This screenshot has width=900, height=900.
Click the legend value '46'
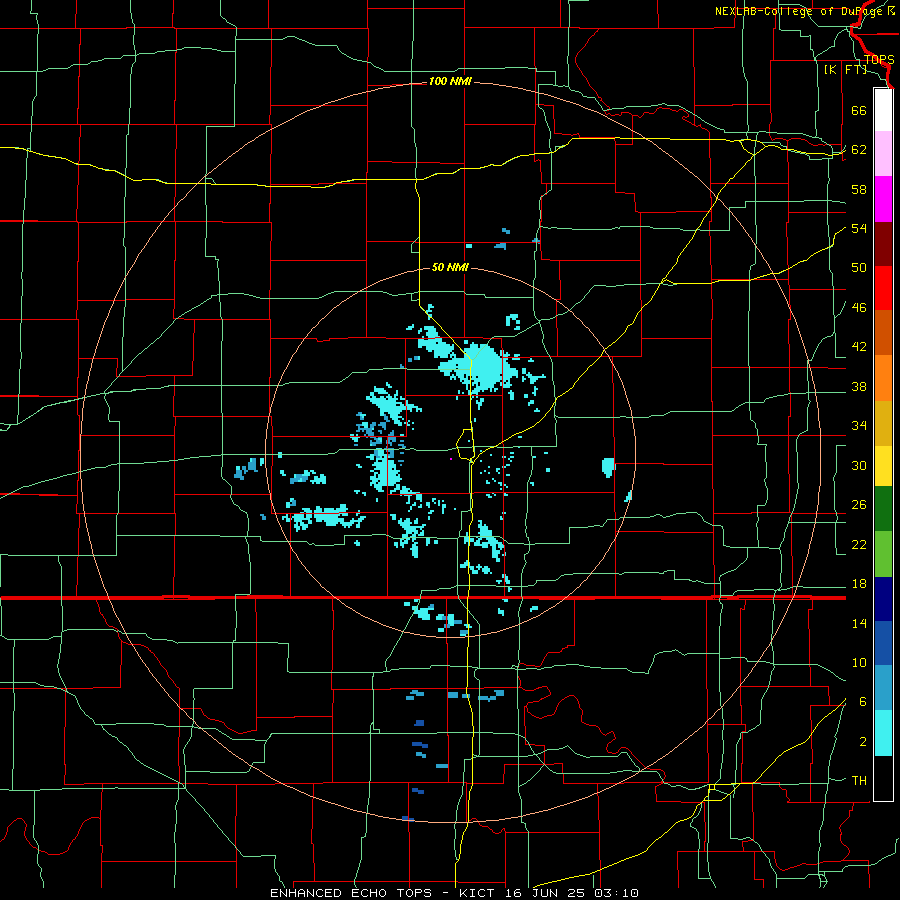859,308
